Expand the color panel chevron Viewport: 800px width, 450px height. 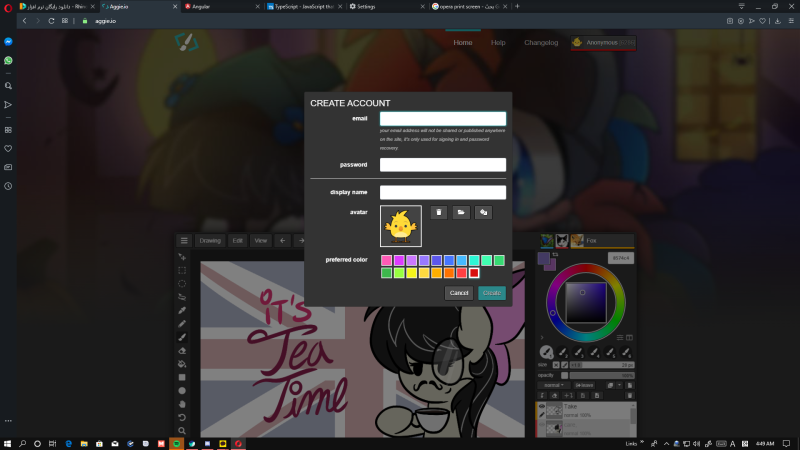pos(542,338)
